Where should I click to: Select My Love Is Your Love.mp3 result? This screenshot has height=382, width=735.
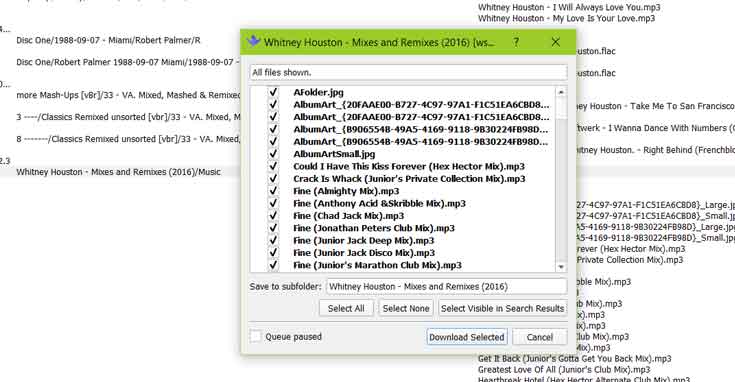click(x=566, y=18)
